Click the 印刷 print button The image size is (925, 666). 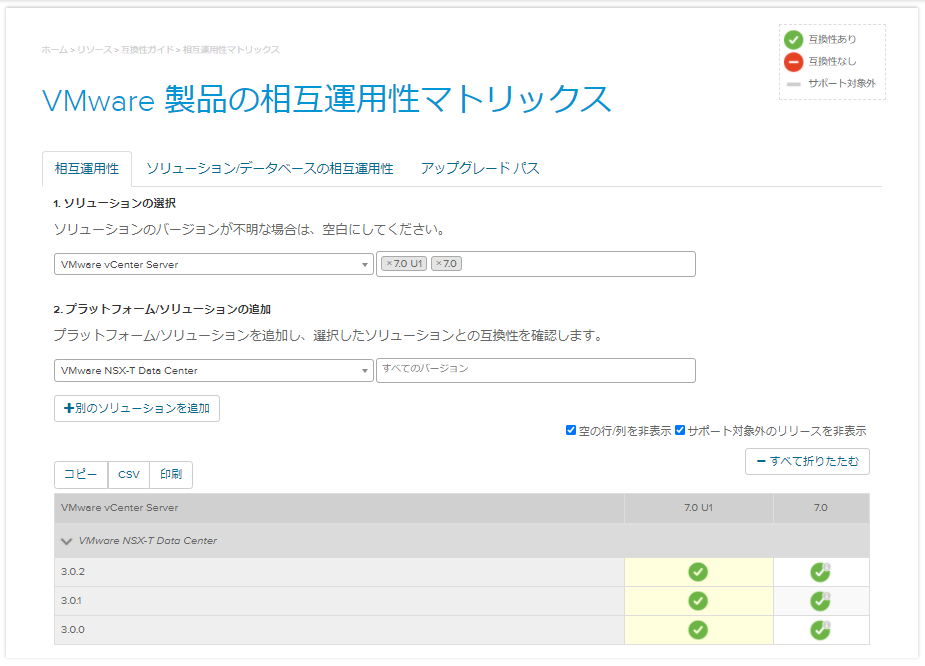(171, 474)
